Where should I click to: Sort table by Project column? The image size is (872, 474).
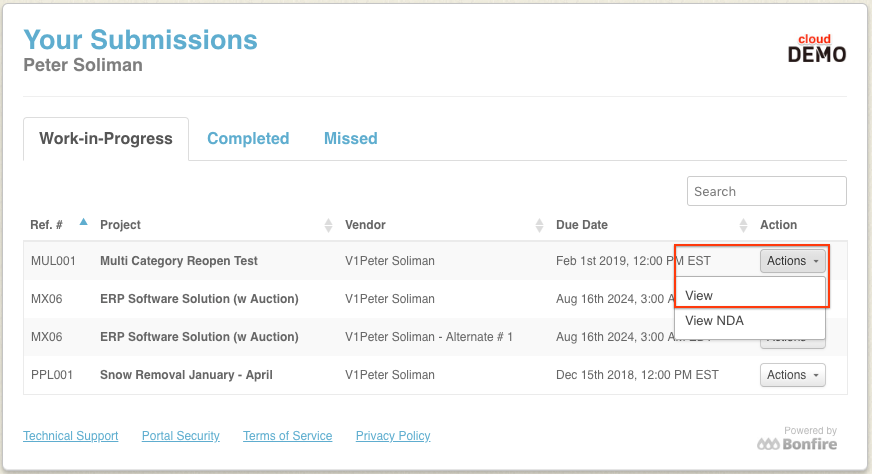[x=328, y=225]
